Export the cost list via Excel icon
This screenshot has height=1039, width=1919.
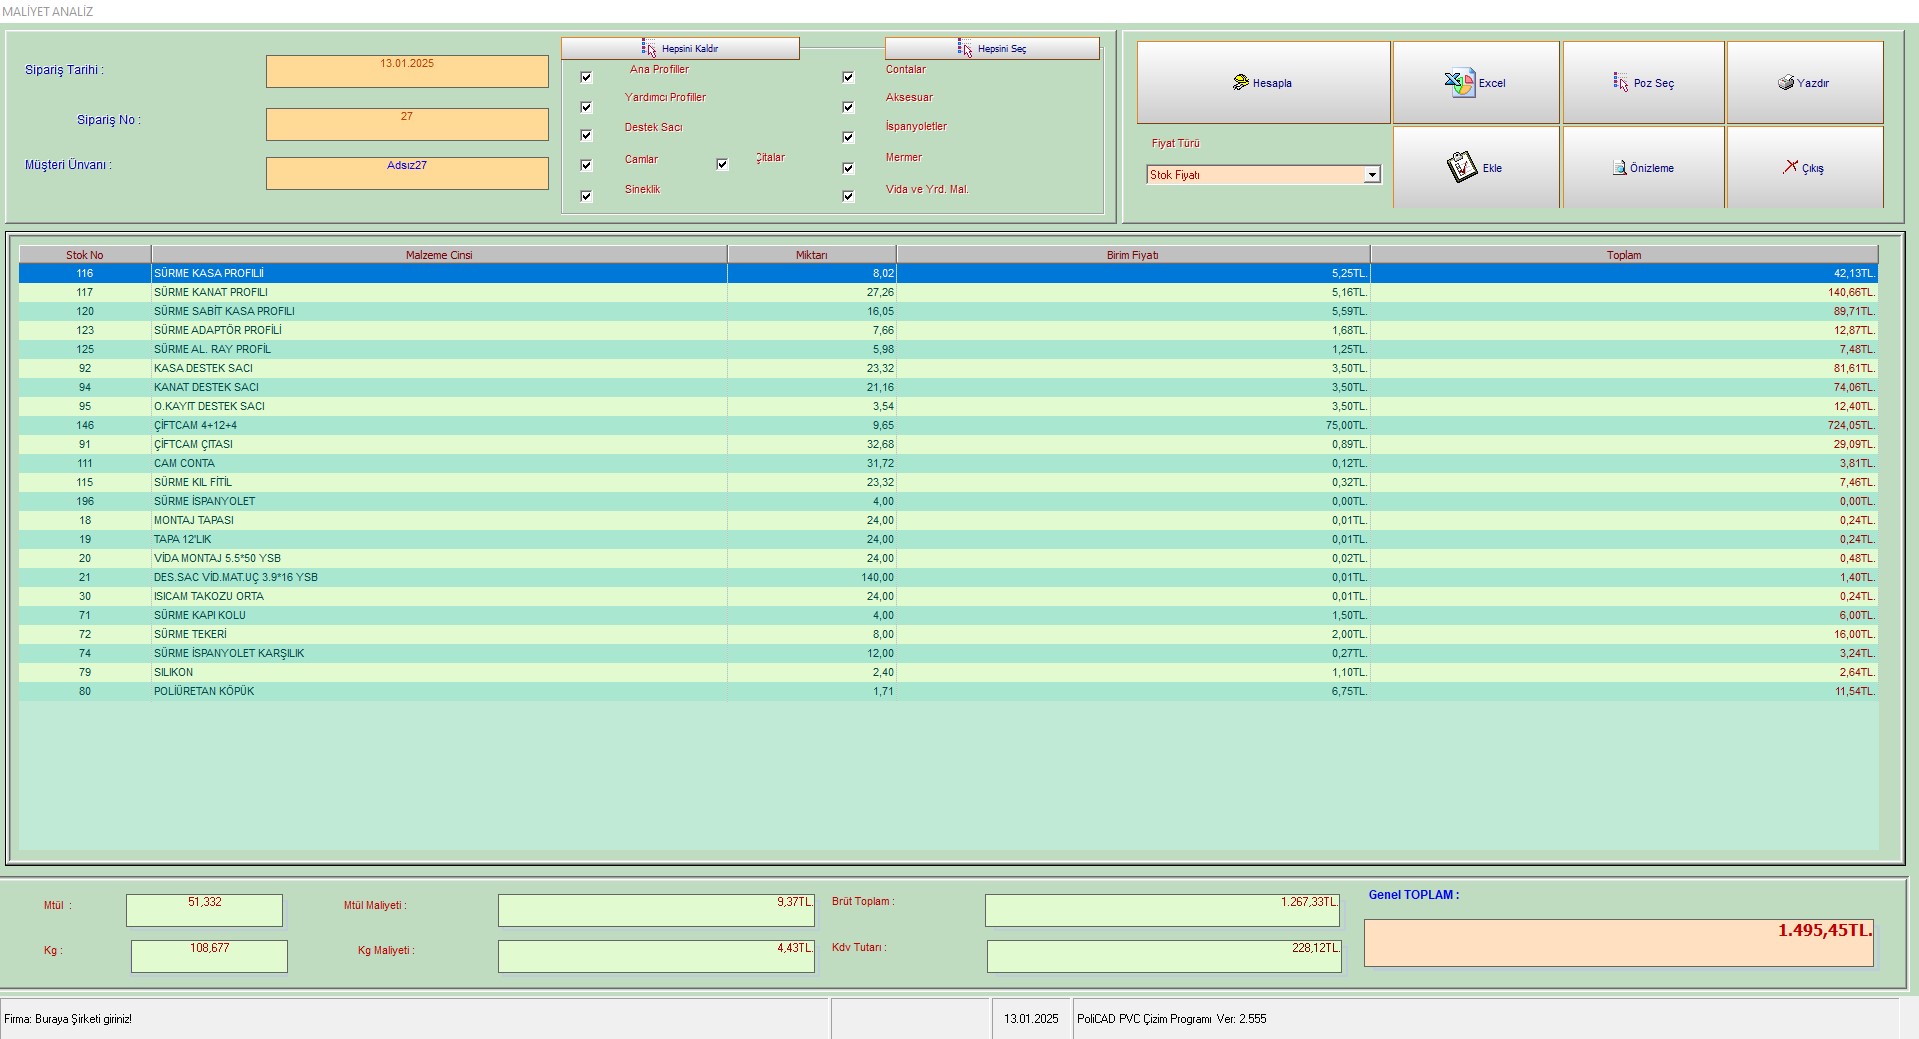click(x=1459, y=83)
